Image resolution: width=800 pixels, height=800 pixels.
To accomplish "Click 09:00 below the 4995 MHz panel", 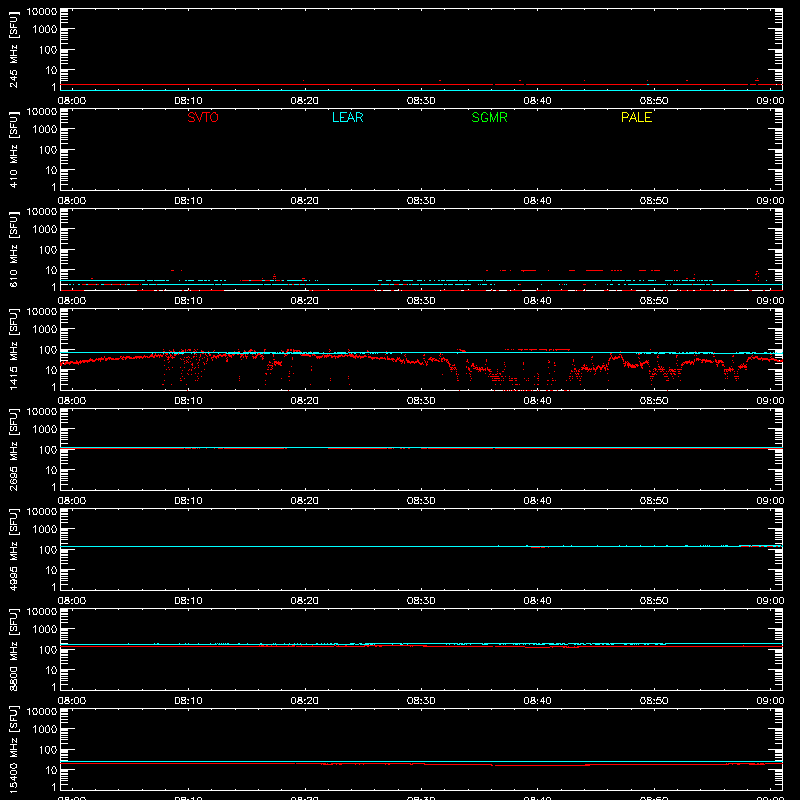I will (x=770, y=601).
